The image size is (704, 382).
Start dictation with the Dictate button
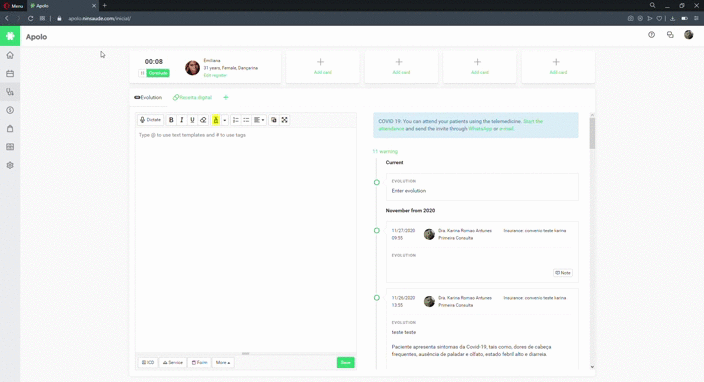point(150,120)
